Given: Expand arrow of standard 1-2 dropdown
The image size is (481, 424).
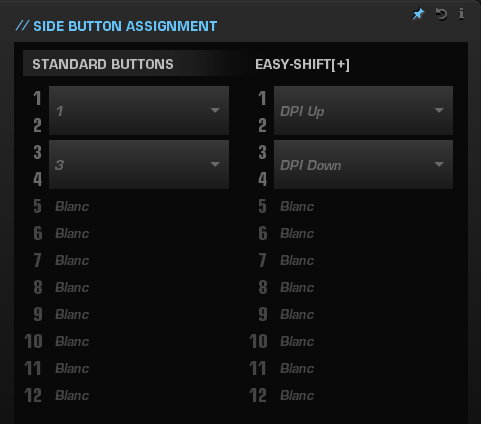Looking at the screenshot, I should pyautogui.click(x=215, y=110).
